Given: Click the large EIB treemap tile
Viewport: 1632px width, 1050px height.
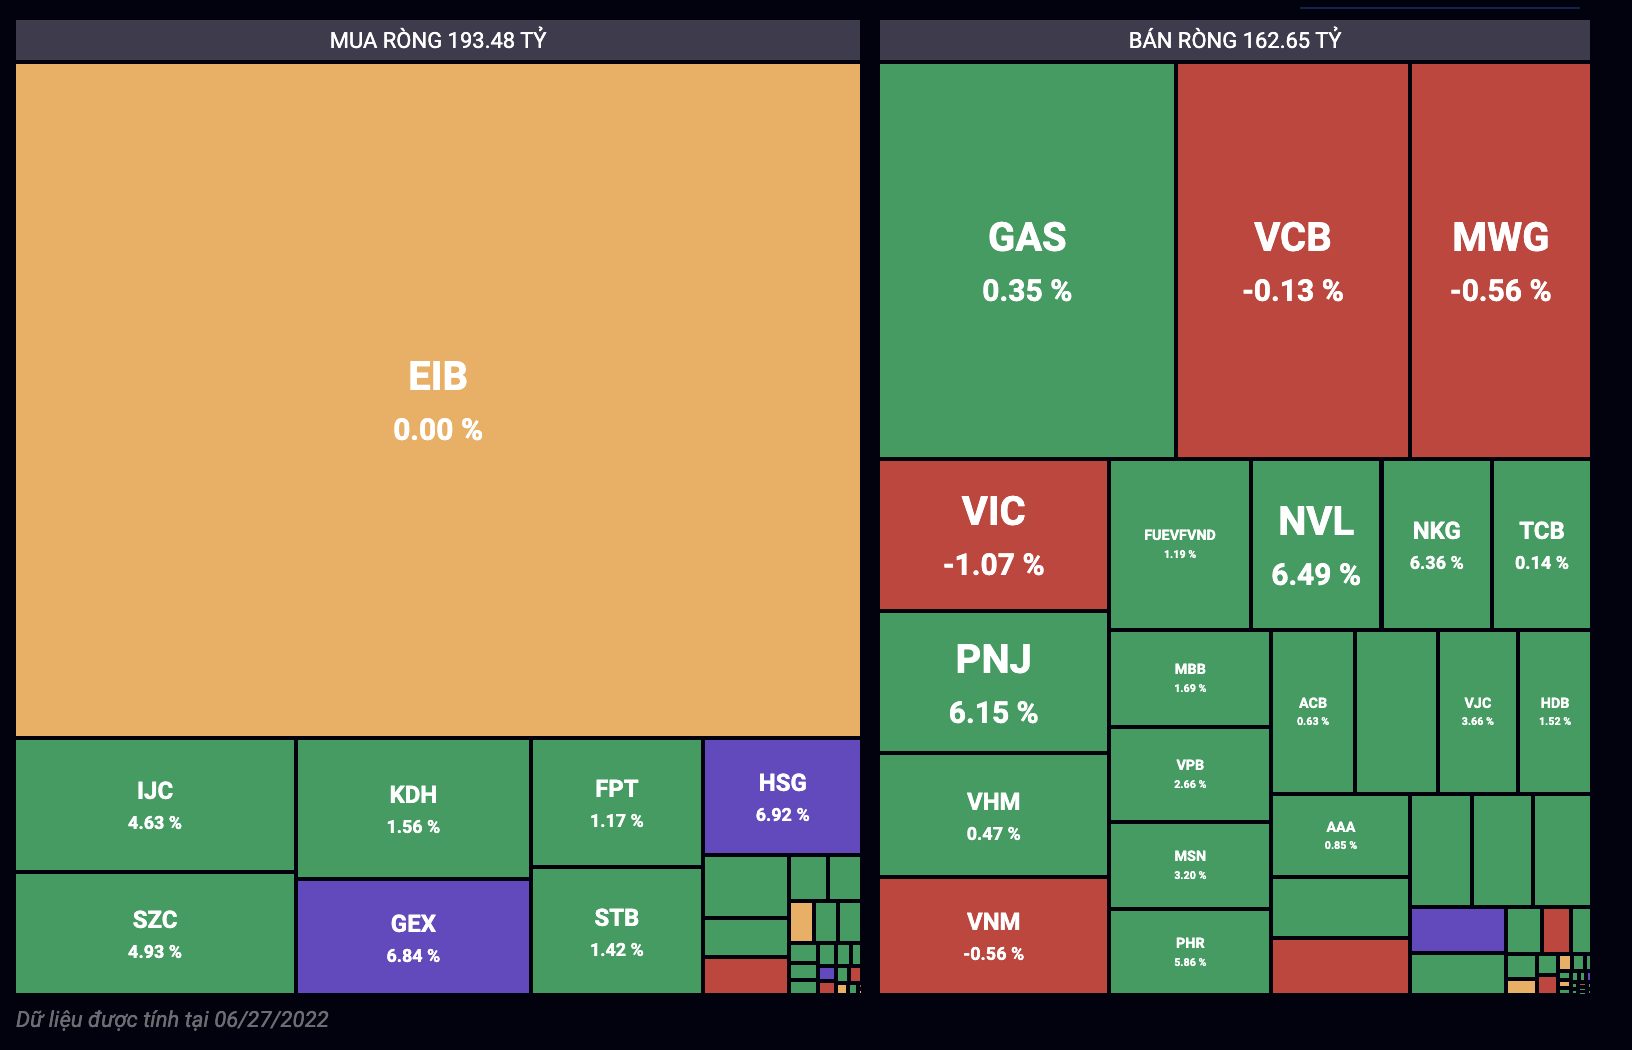Looking at the screenshot, I should (x=438, y=400).
